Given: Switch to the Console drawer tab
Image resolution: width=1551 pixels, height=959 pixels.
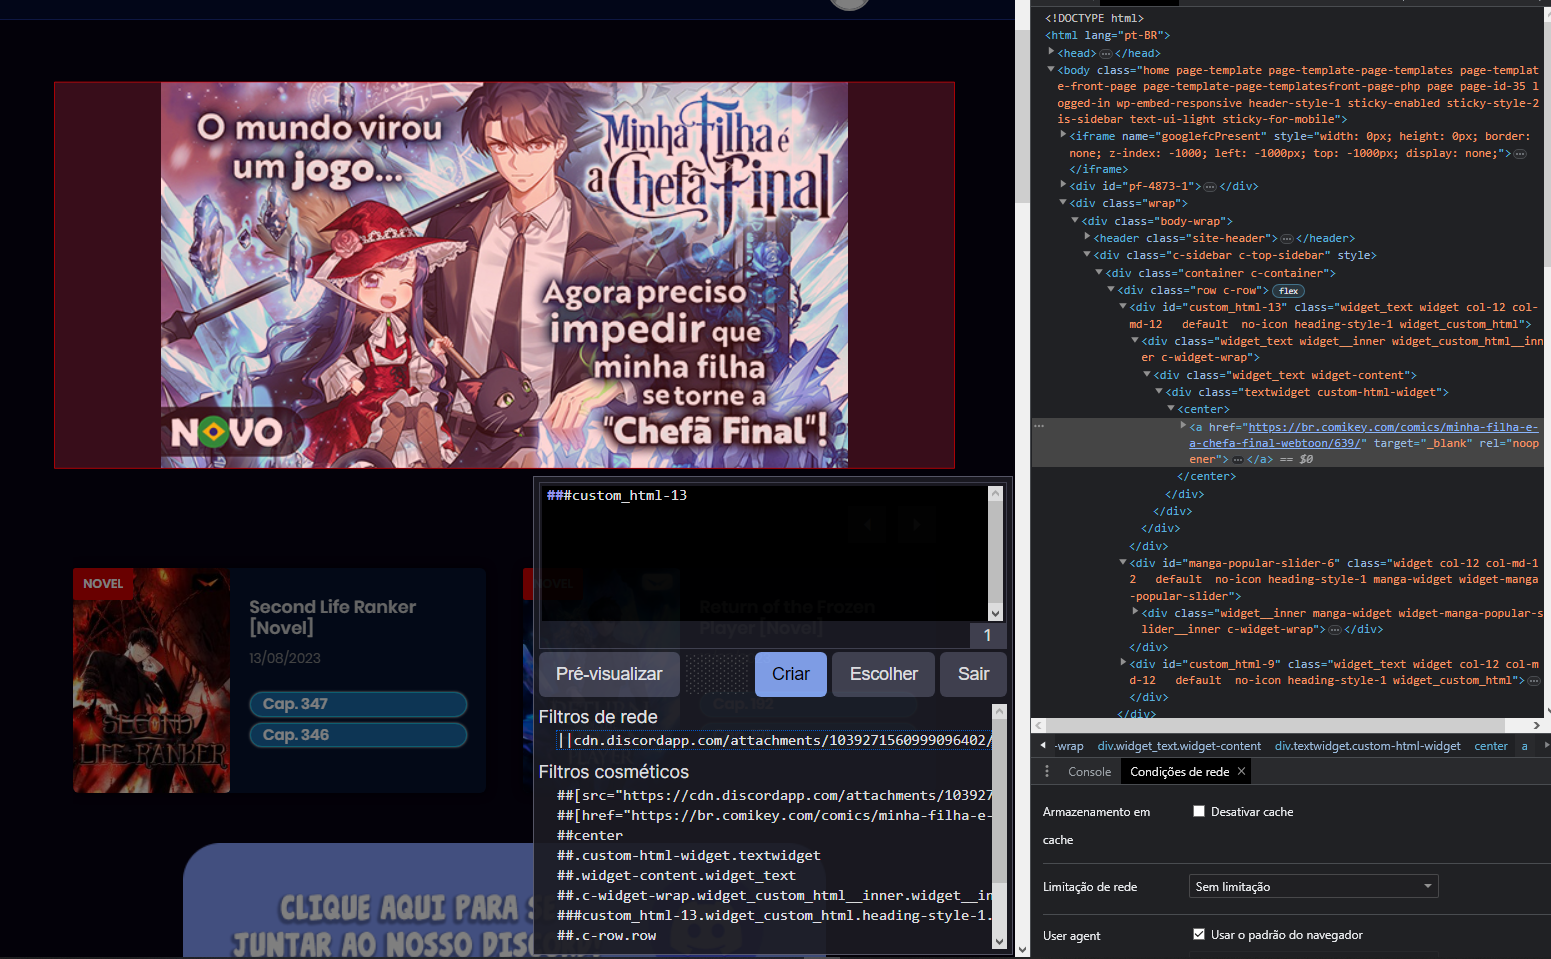Looking at the screenshot, I should tap(1089, 771).
